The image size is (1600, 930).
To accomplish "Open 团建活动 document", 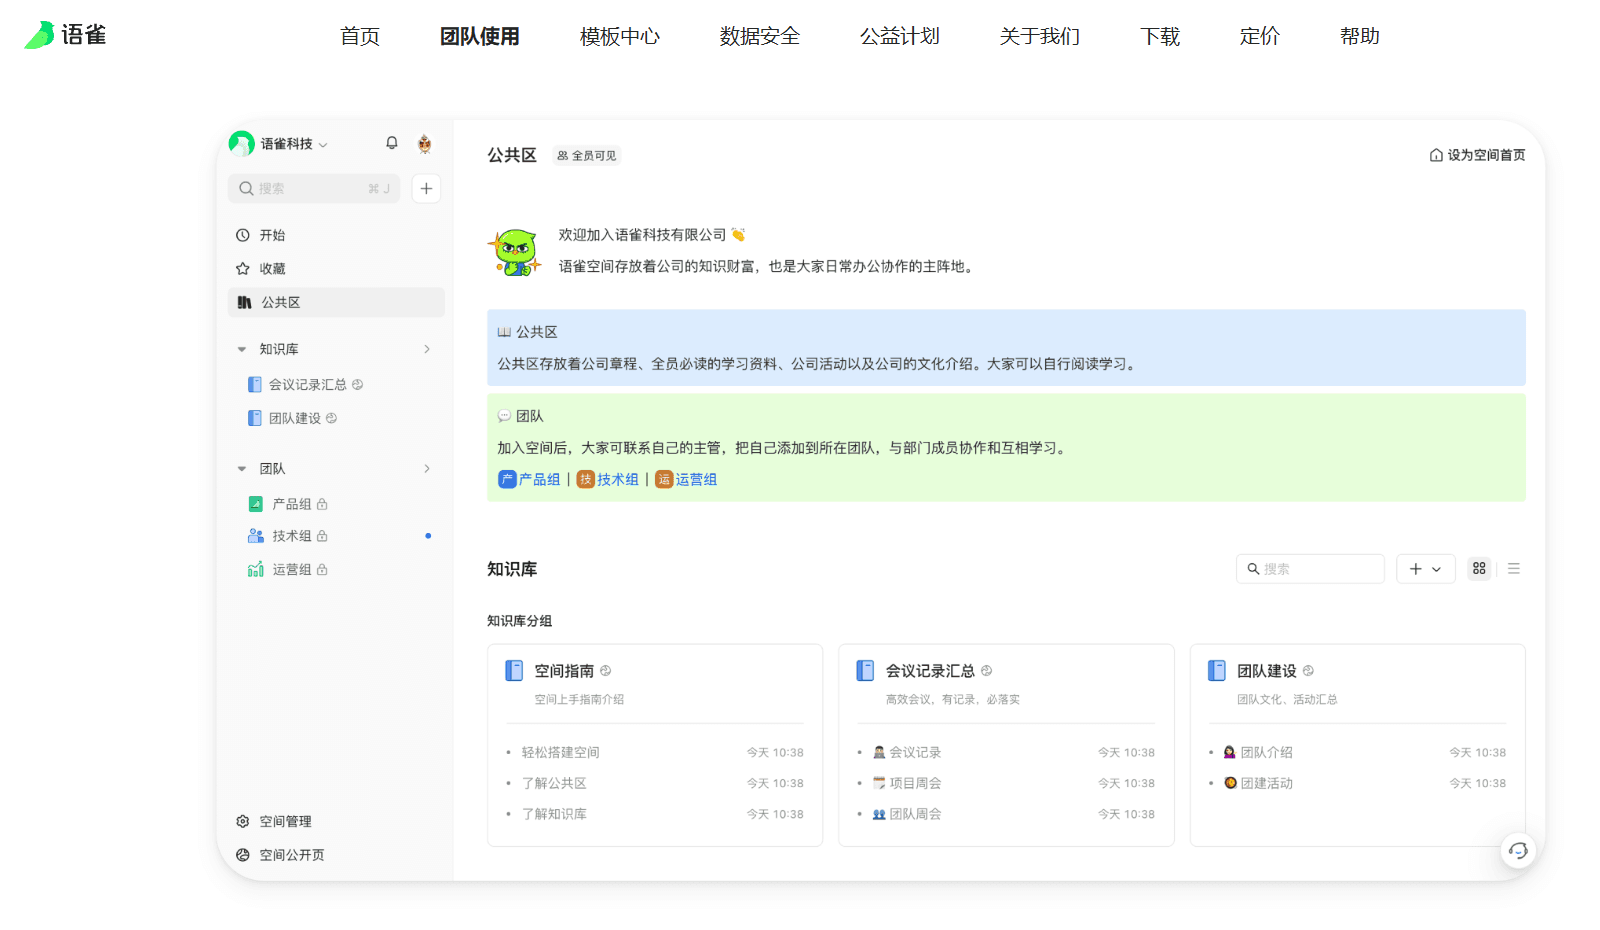I will pyautogui.click(x=1258, y=783).
